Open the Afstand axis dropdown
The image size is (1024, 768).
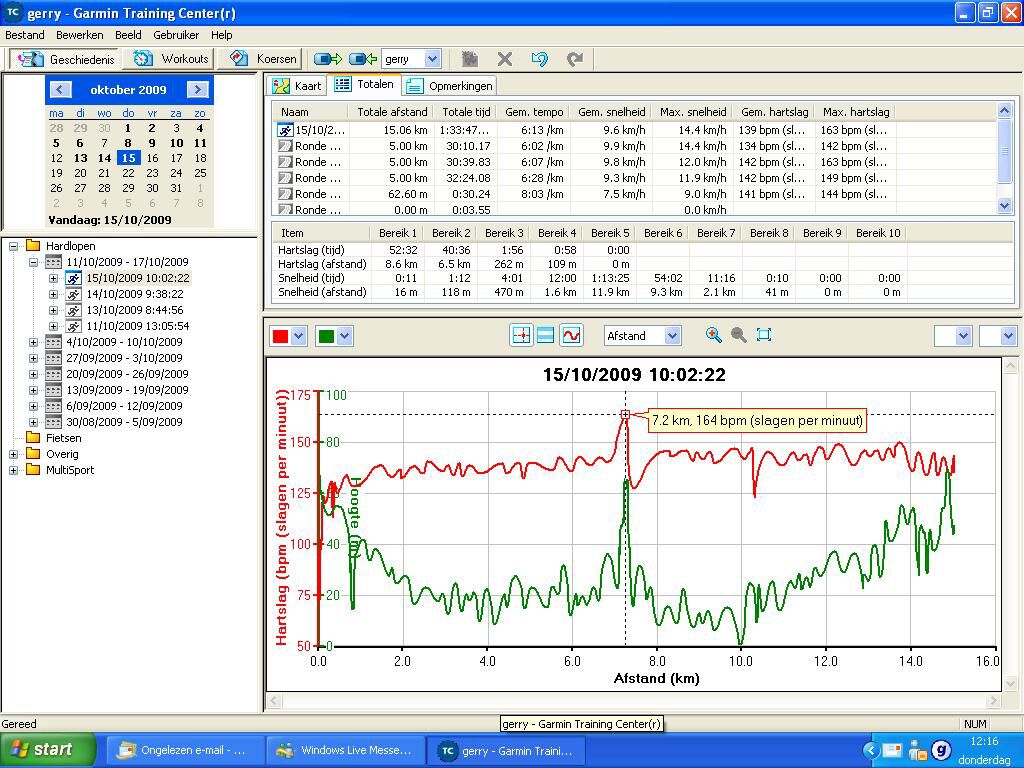click(672, 336)
